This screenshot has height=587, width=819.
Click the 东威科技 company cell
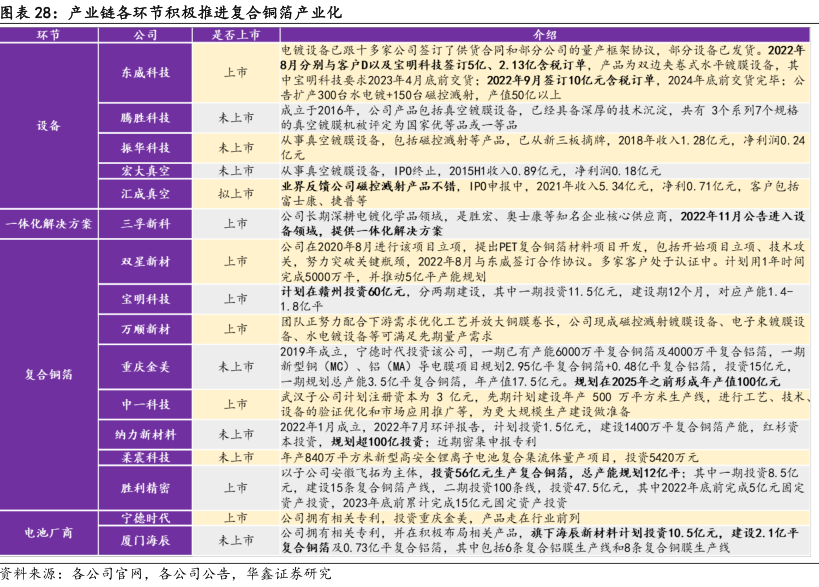tap(145, 73)
